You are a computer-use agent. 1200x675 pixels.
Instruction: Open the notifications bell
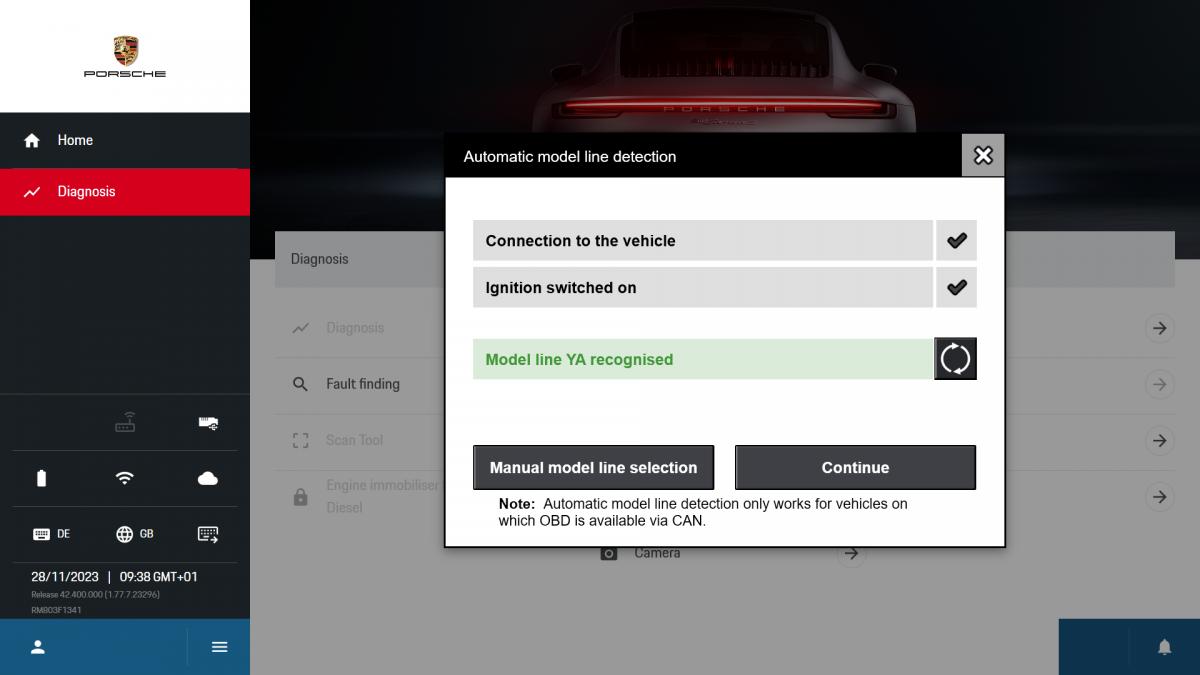1164,647
